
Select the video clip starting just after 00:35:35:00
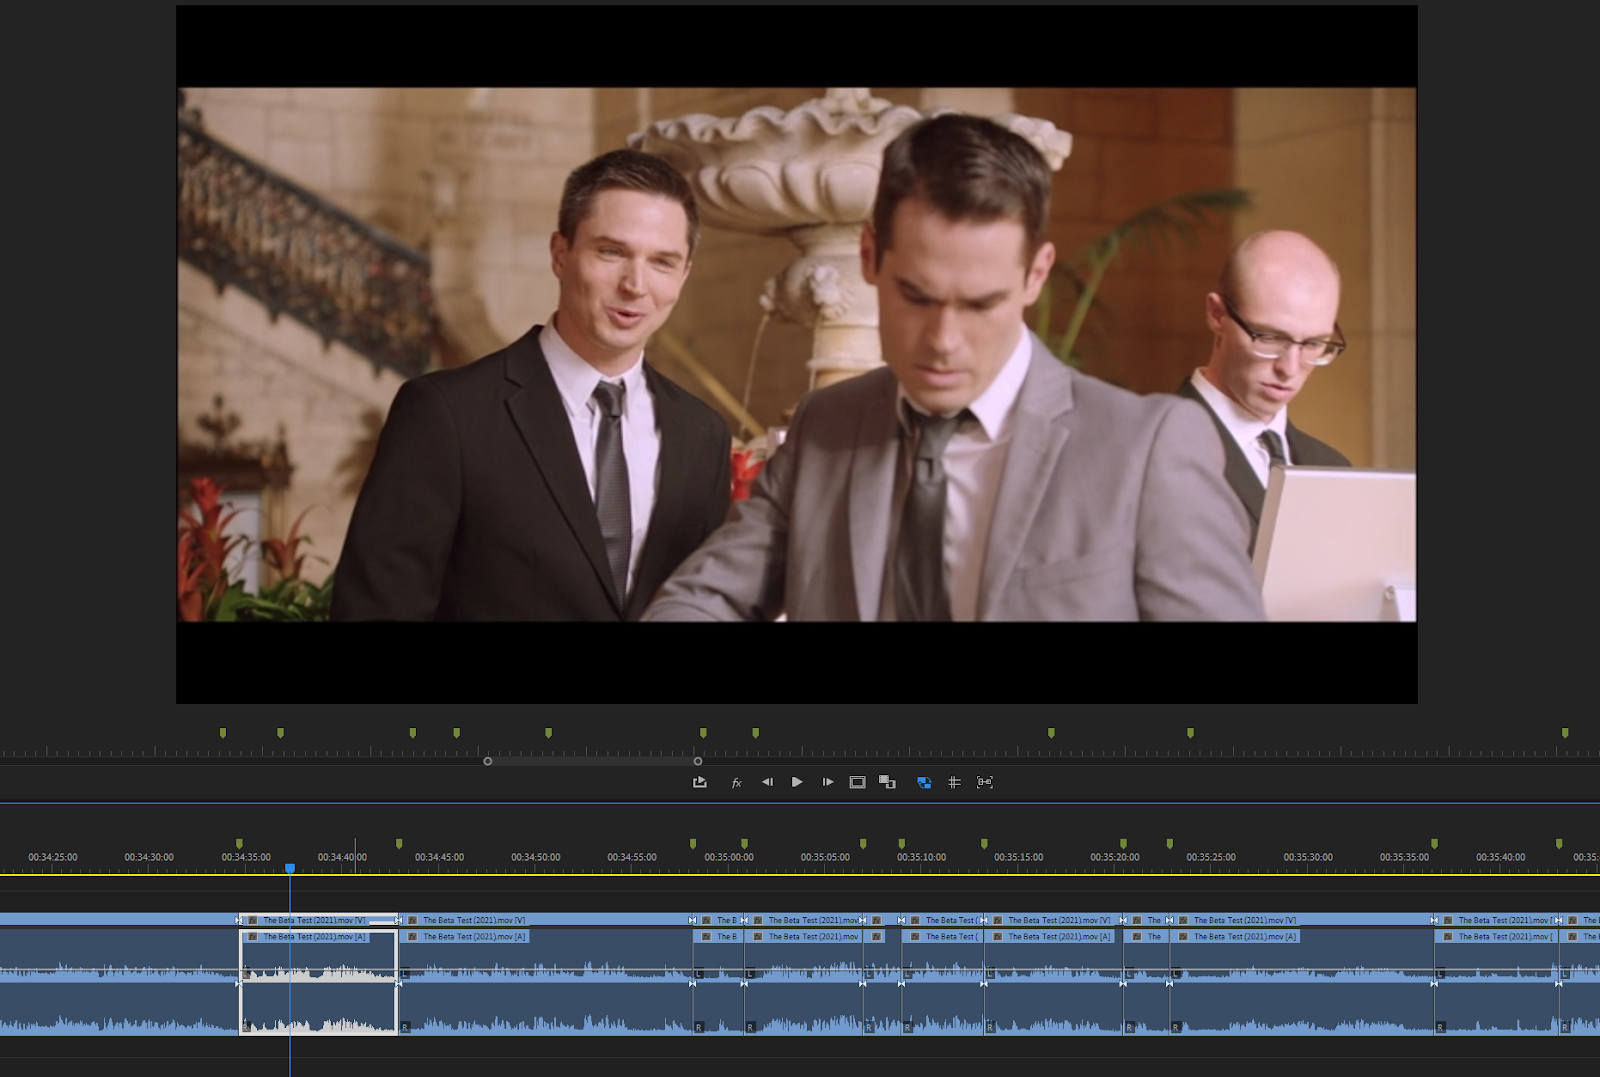click(x=1497, y=920)
